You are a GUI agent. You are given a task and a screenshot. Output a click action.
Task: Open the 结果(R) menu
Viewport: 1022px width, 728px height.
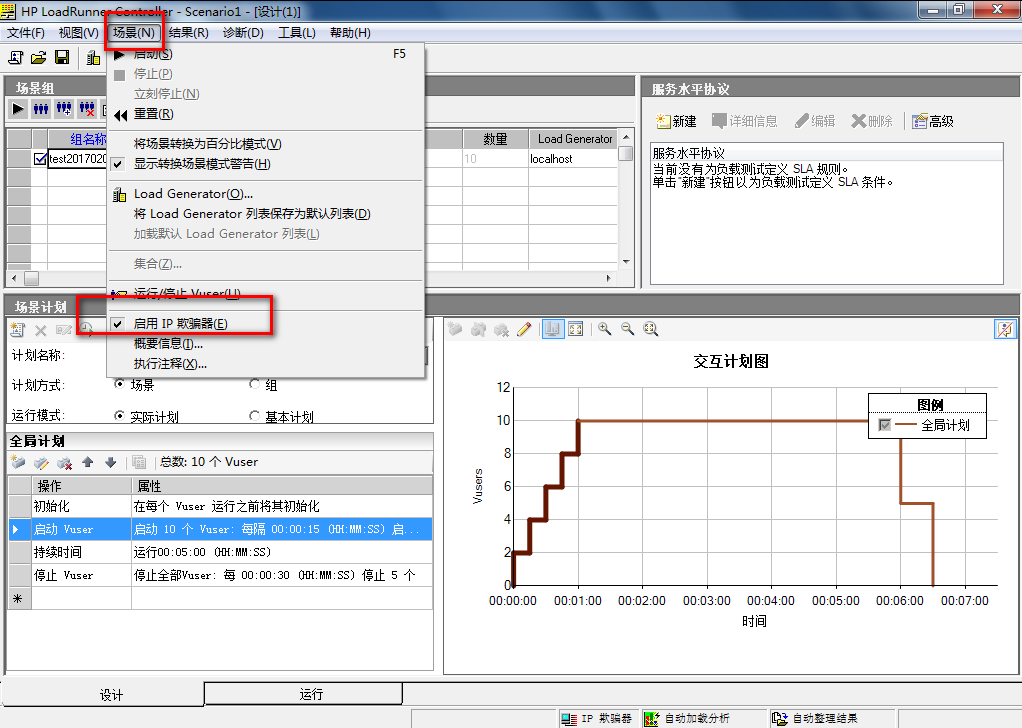tap(188, 33)
